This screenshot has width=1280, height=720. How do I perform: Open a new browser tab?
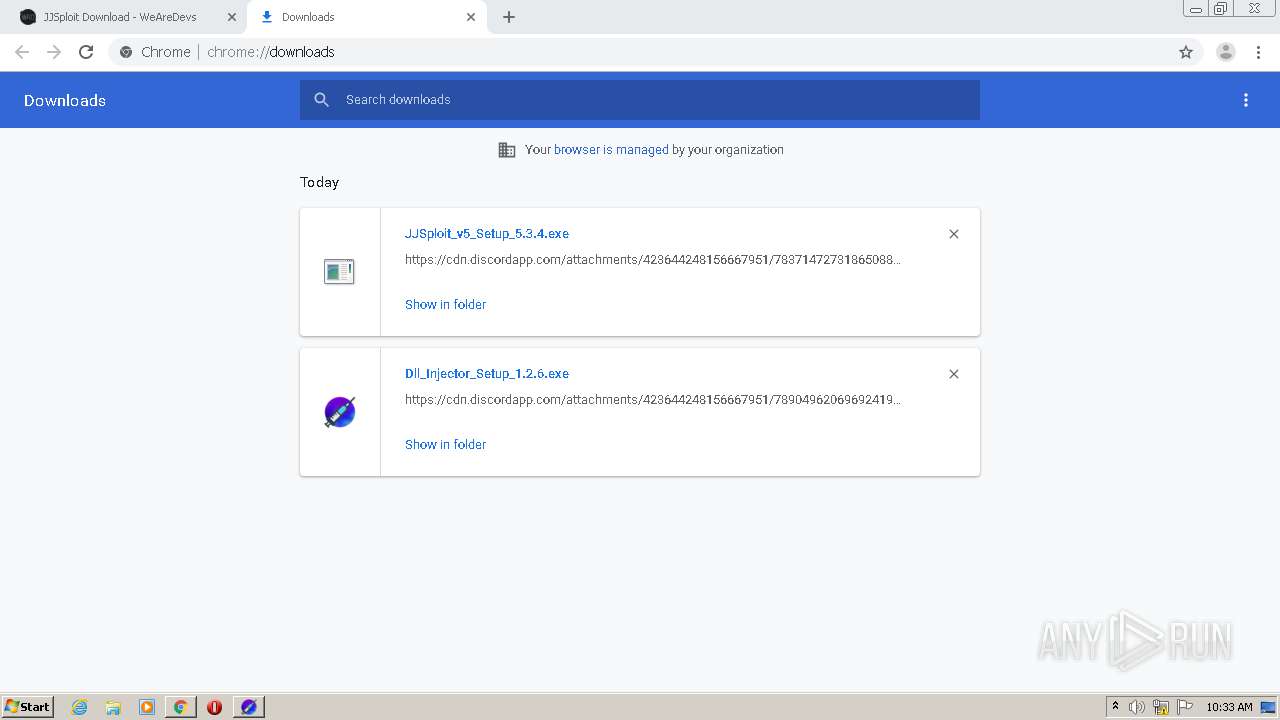coord(509,17)
